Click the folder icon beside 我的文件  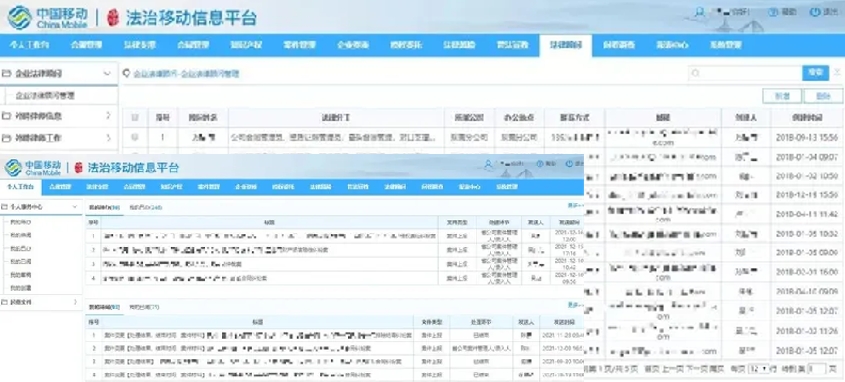[x=5, y=302]
